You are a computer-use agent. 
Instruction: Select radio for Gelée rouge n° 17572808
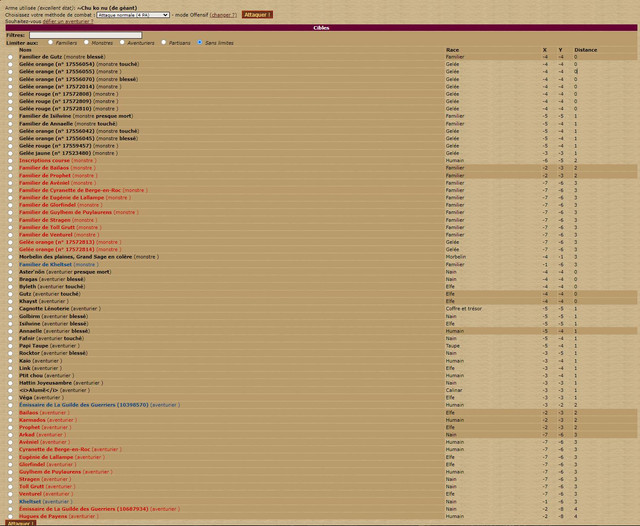coord(10,94)
